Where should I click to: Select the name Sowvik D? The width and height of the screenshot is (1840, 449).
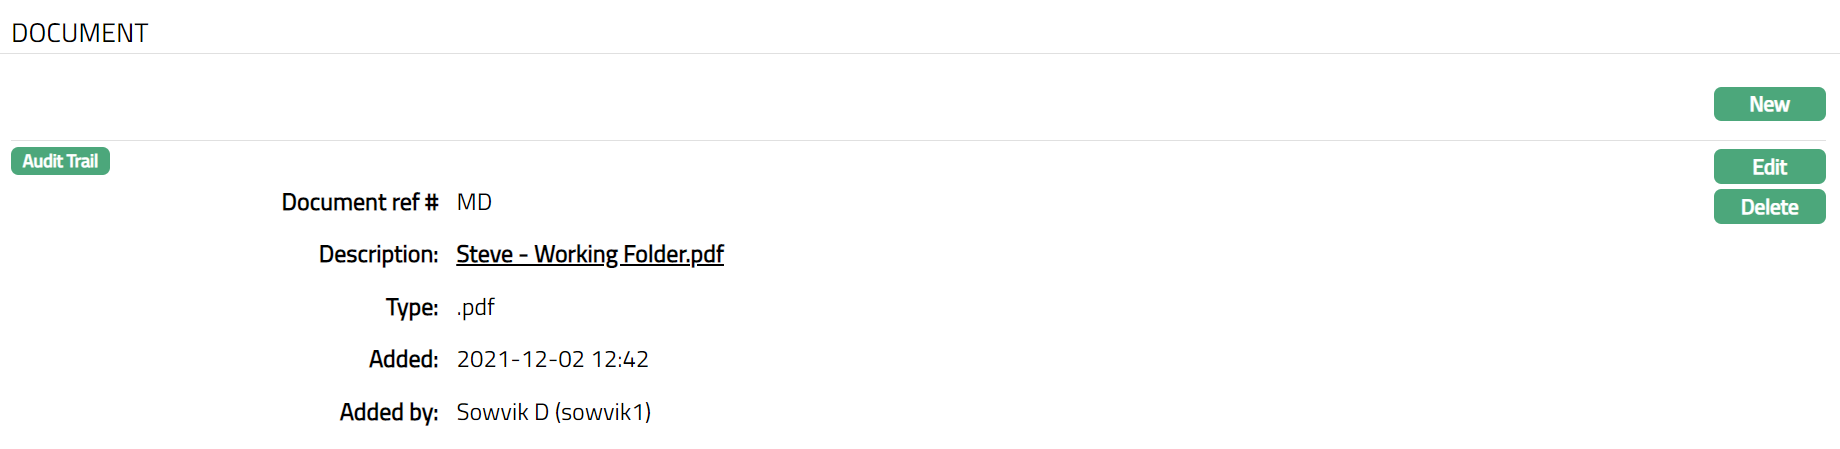pos(502,412)
